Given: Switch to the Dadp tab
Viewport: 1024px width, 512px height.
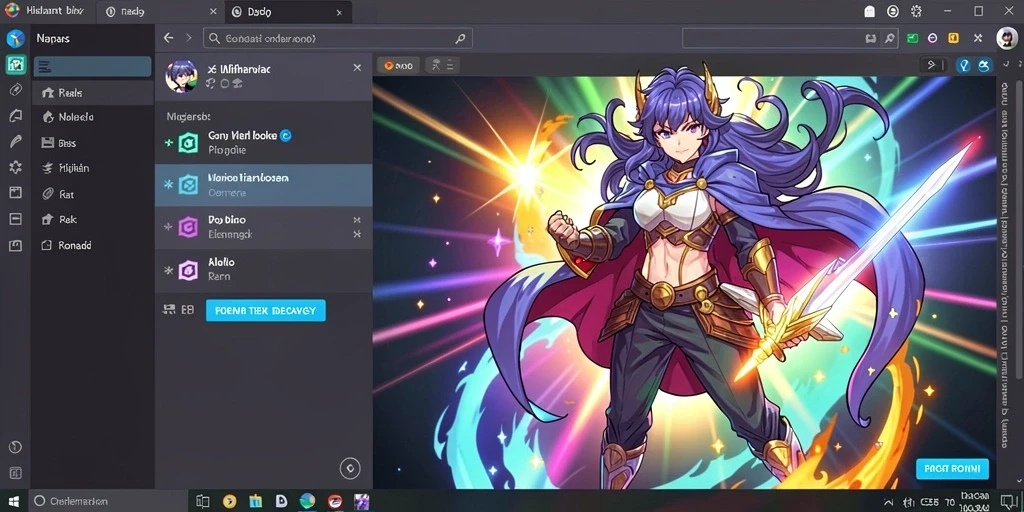Looking at the screenshot, I should [x=289, y=12].
